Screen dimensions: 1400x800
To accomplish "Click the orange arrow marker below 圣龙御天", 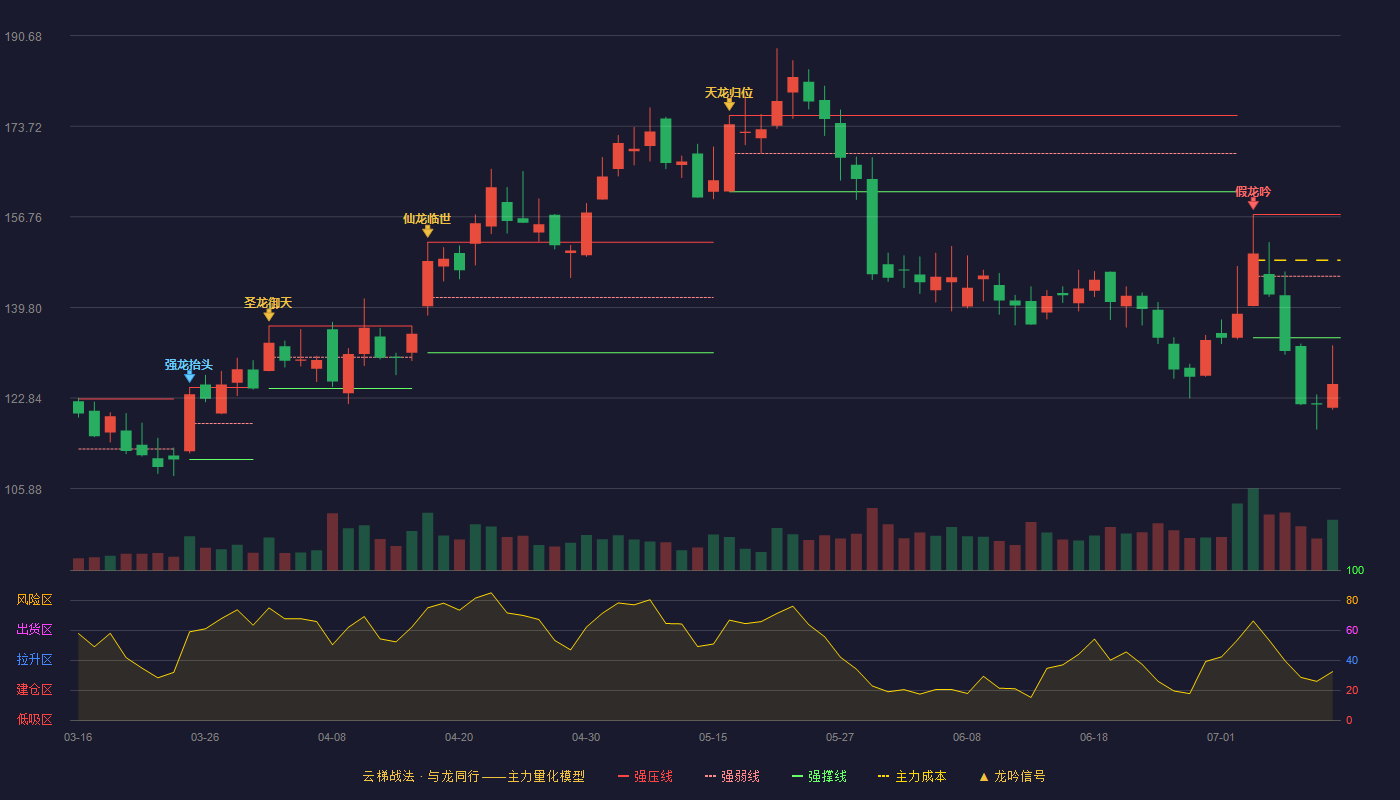I will (269, 315).
